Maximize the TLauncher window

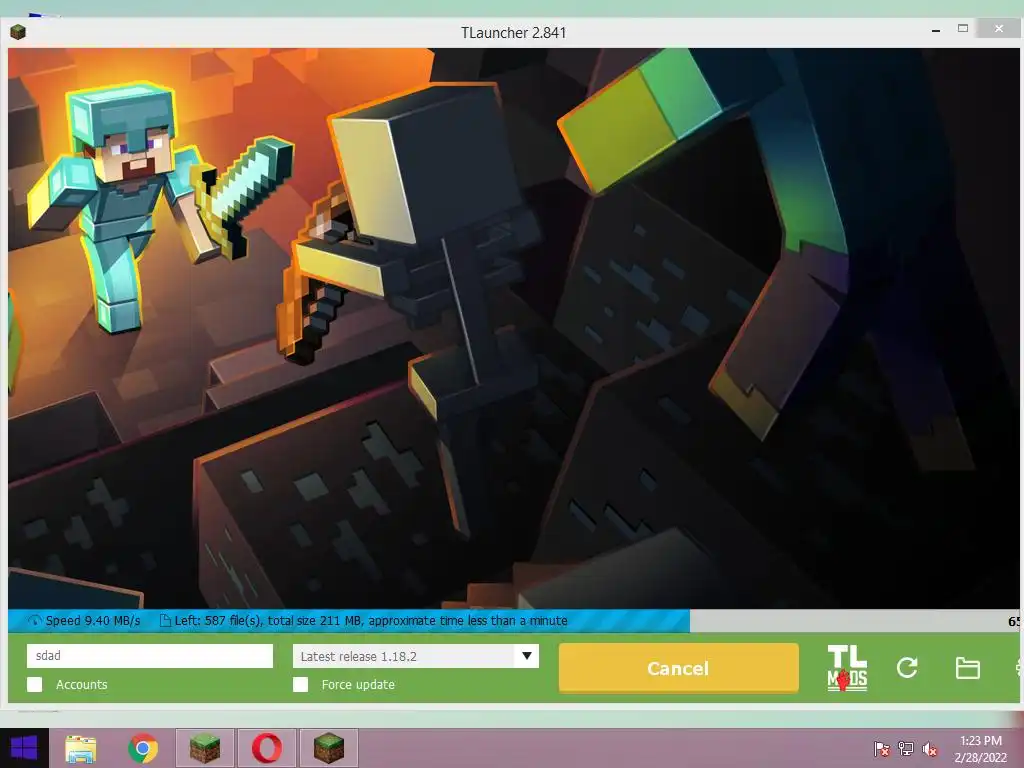963,28
